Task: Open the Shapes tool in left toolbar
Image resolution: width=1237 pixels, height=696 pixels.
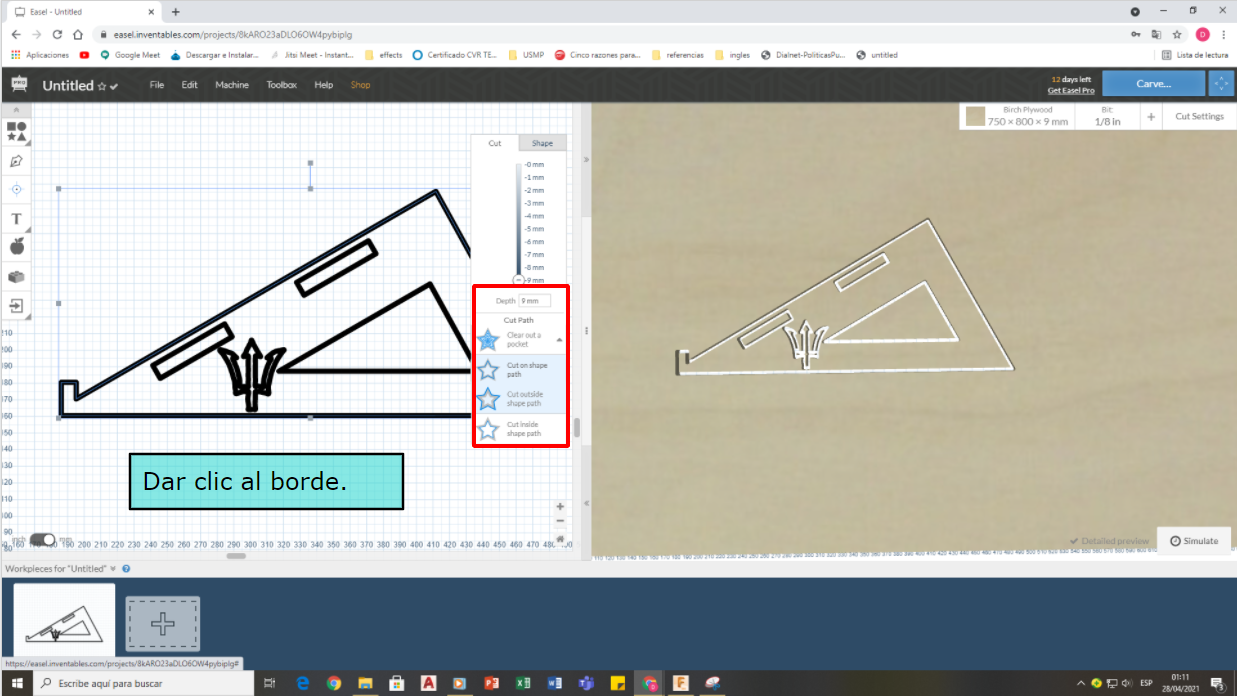Action: click(16, 131)
